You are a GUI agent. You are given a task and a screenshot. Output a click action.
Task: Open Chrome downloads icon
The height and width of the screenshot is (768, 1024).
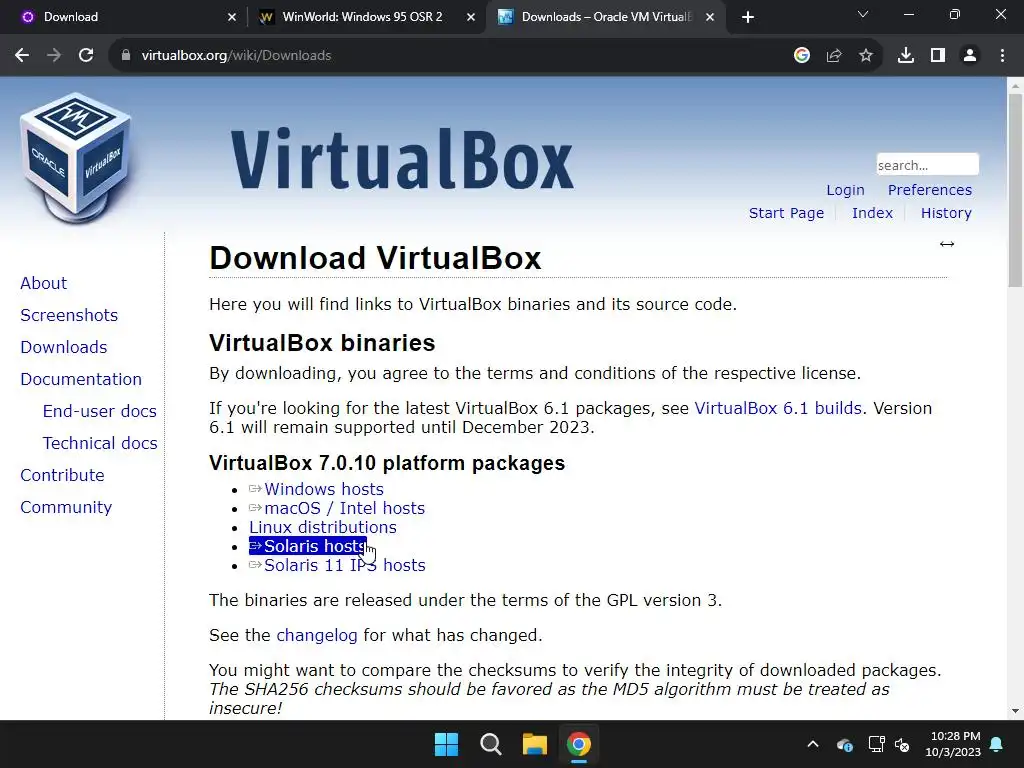coord(906,56)
